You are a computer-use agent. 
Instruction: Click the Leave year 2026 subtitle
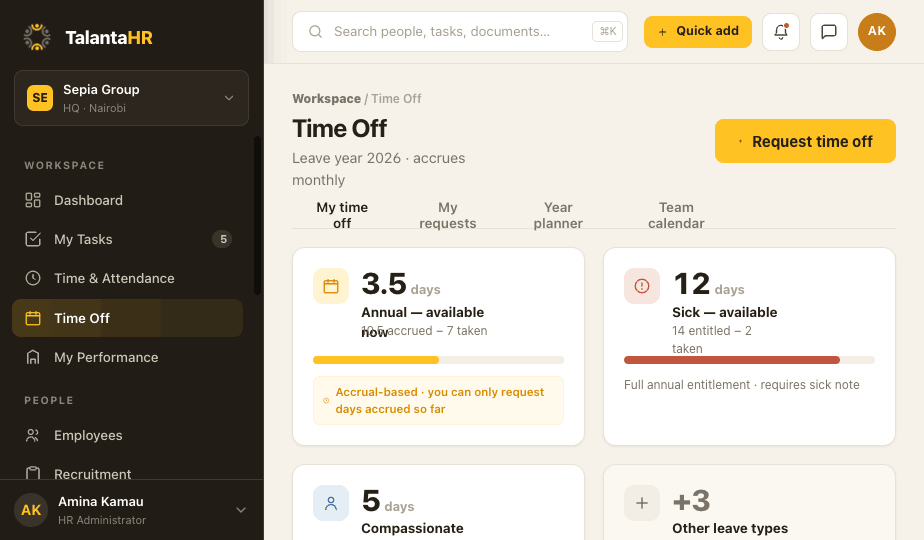click(378, 169)
